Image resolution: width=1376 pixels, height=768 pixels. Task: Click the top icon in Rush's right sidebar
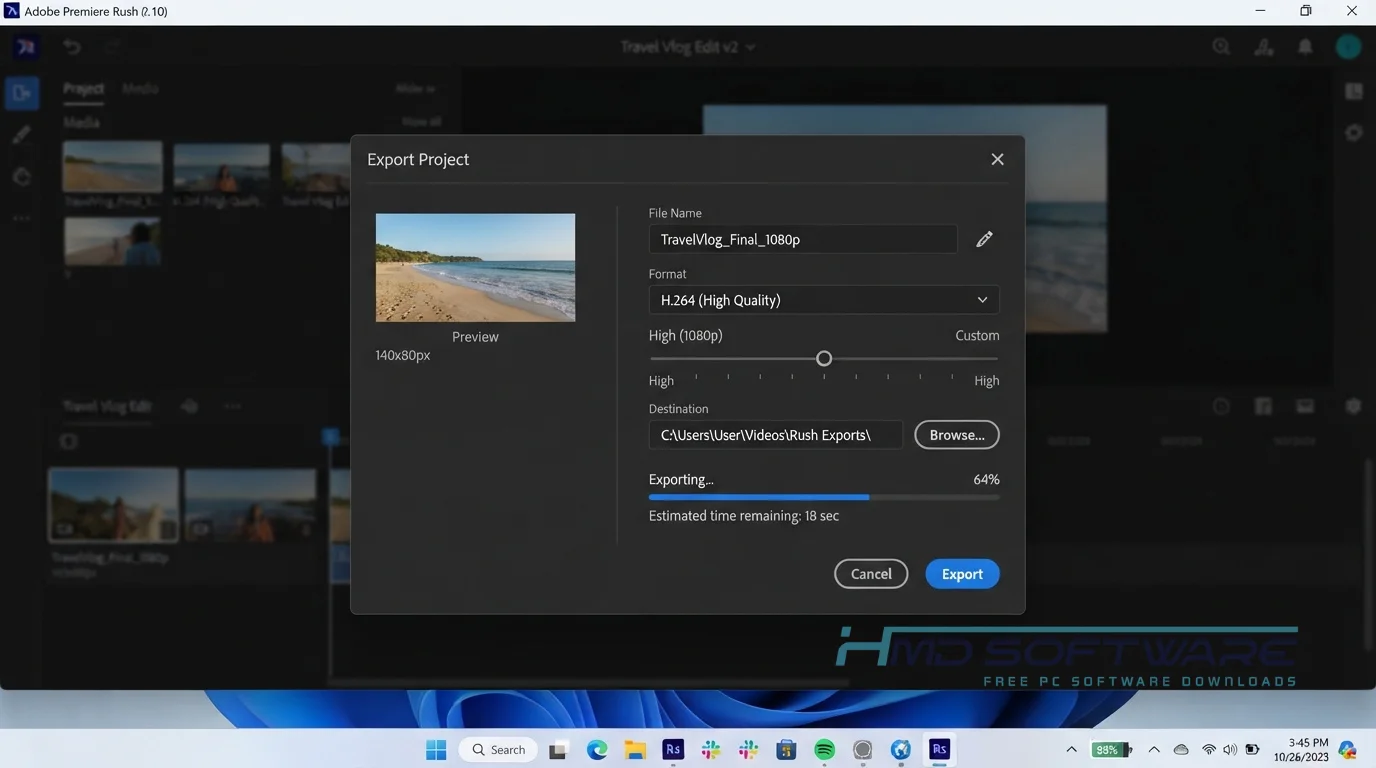coord(1354,92)
